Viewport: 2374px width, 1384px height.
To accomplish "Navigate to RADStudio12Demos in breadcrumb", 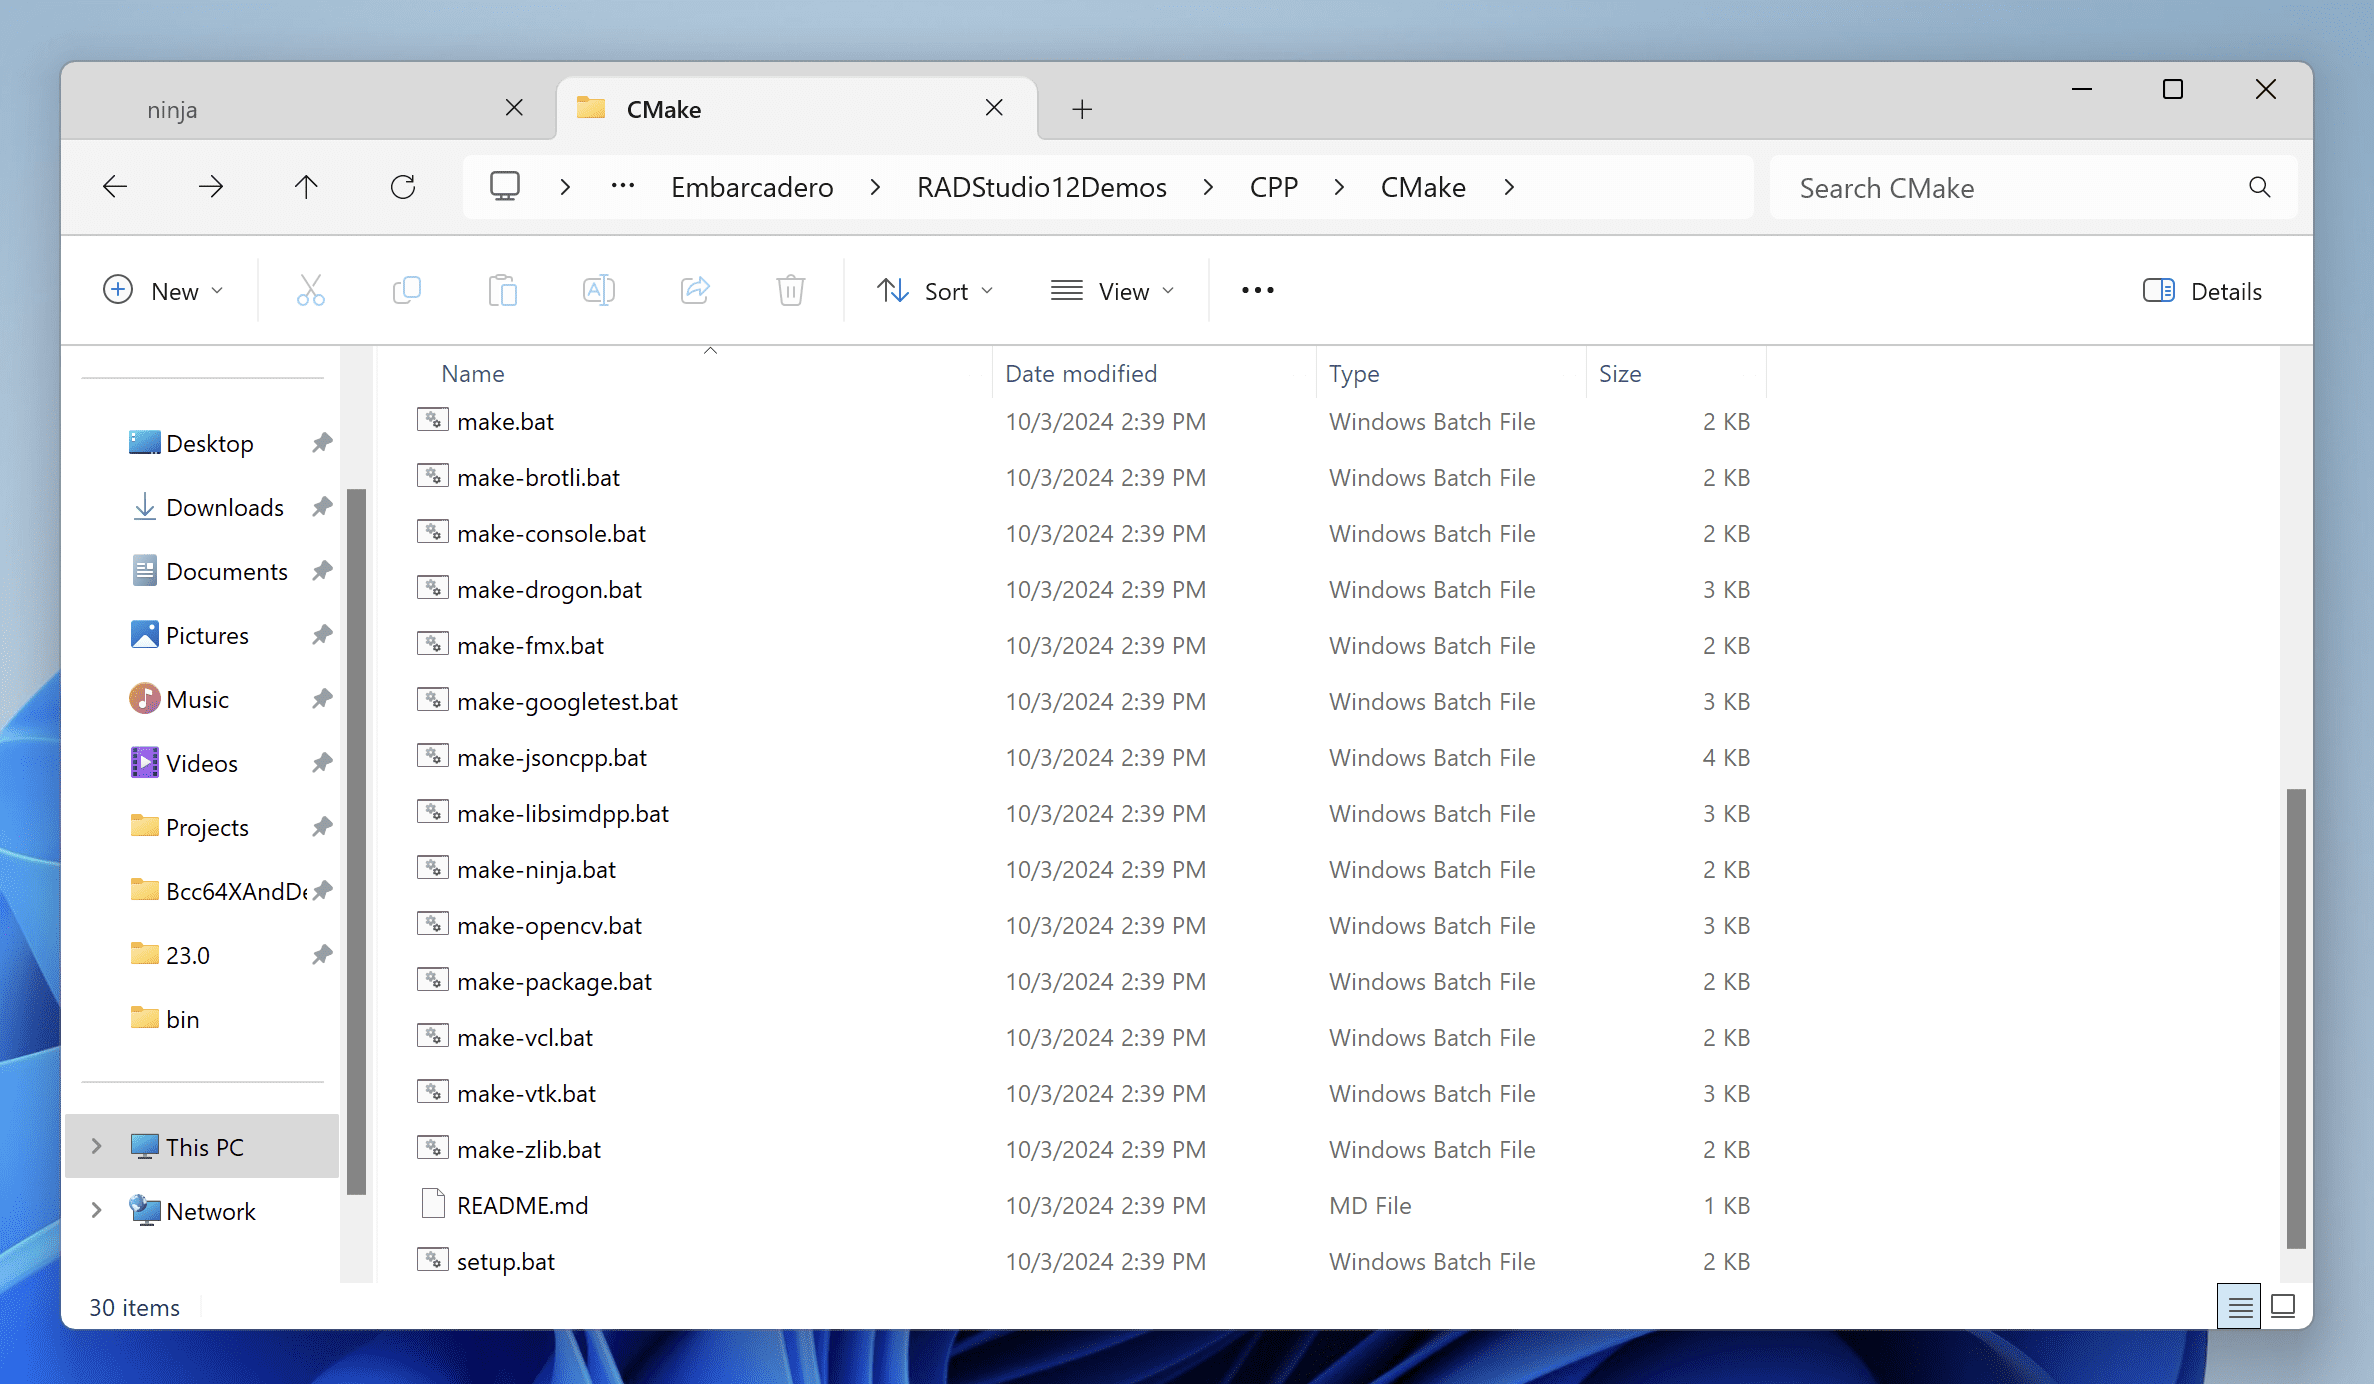I will pos(1041,187).
